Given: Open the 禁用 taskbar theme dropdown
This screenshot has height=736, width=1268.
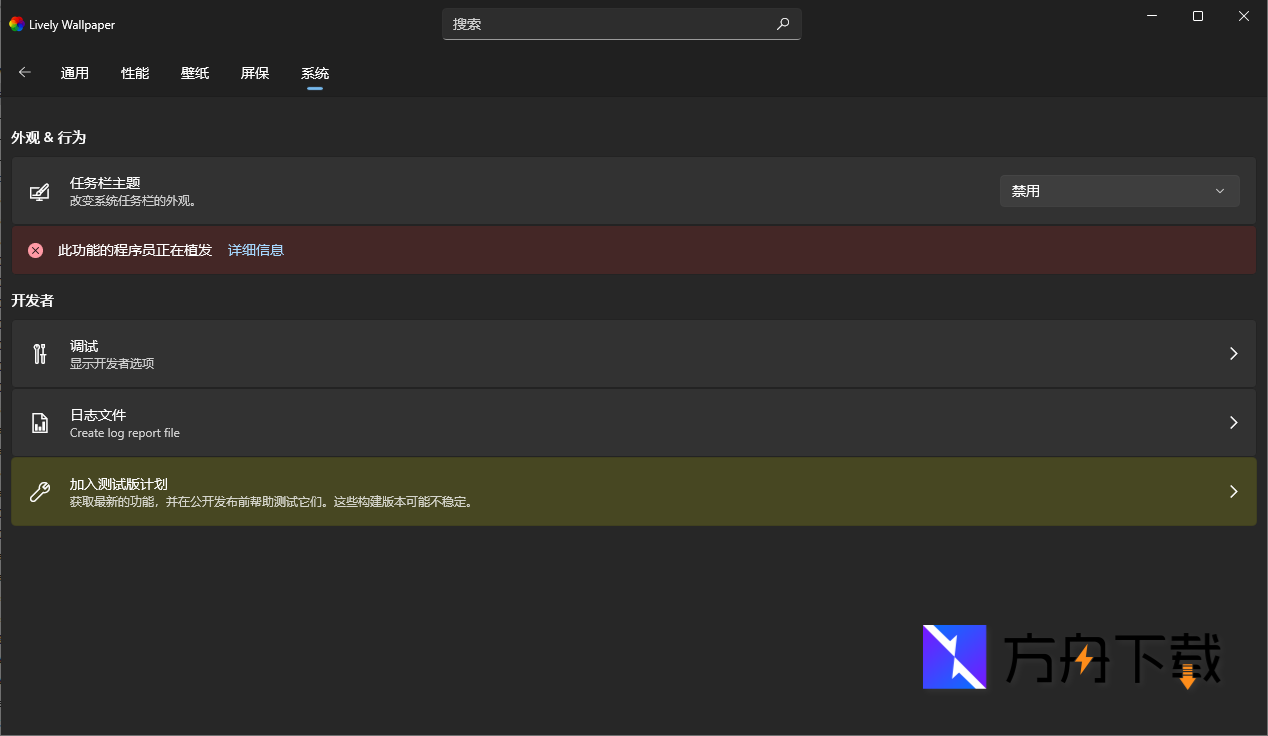Looking at the screenshot, I should 1119,191.
